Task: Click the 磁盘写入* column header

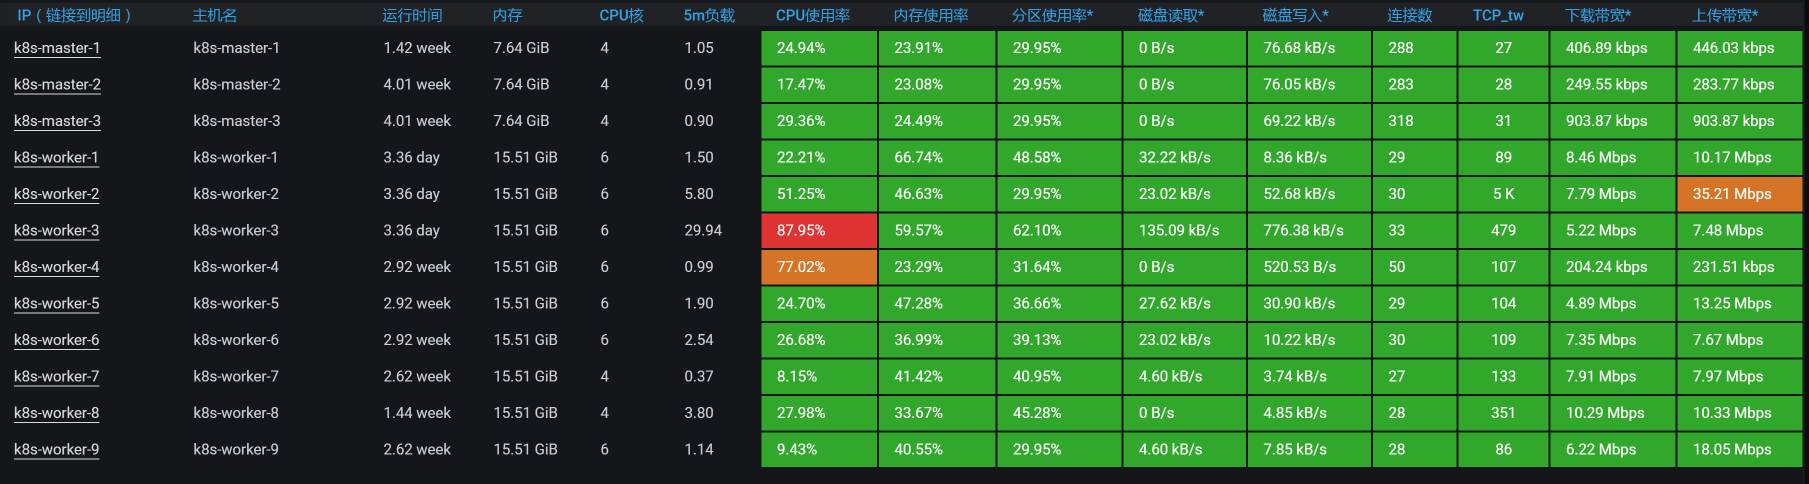Action: coord(1295,15)
